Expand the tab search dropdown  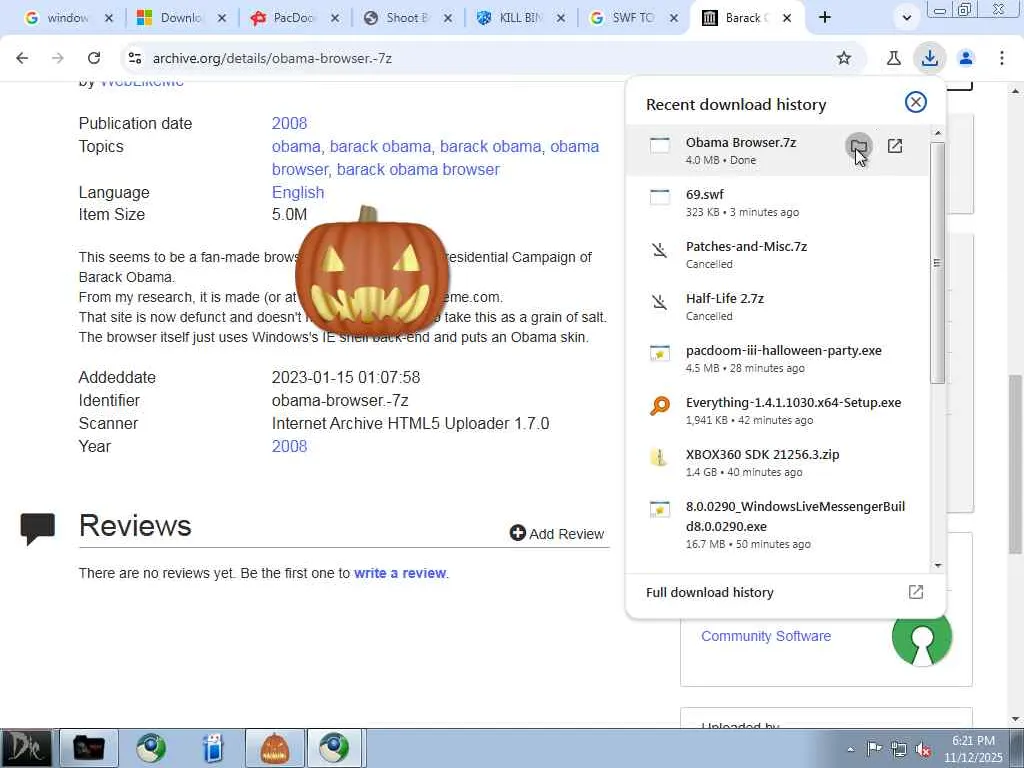[x=906, y=18]
